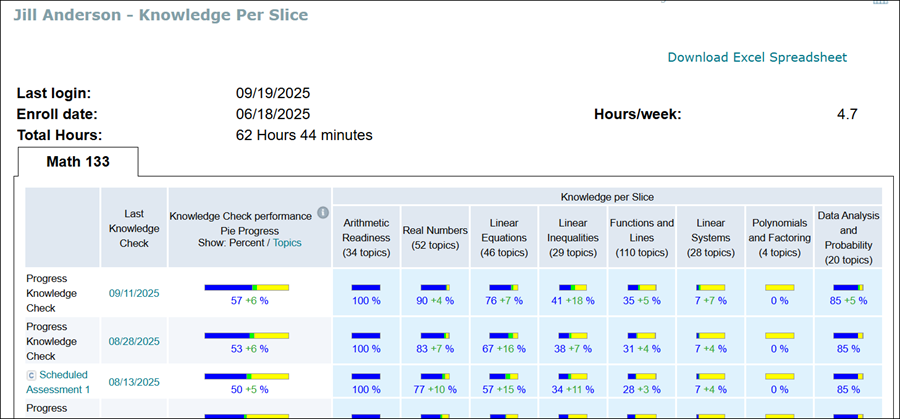
Task: Click the Linear Inequalities 41 +18 % bar
Action: (x=573, y=288)
